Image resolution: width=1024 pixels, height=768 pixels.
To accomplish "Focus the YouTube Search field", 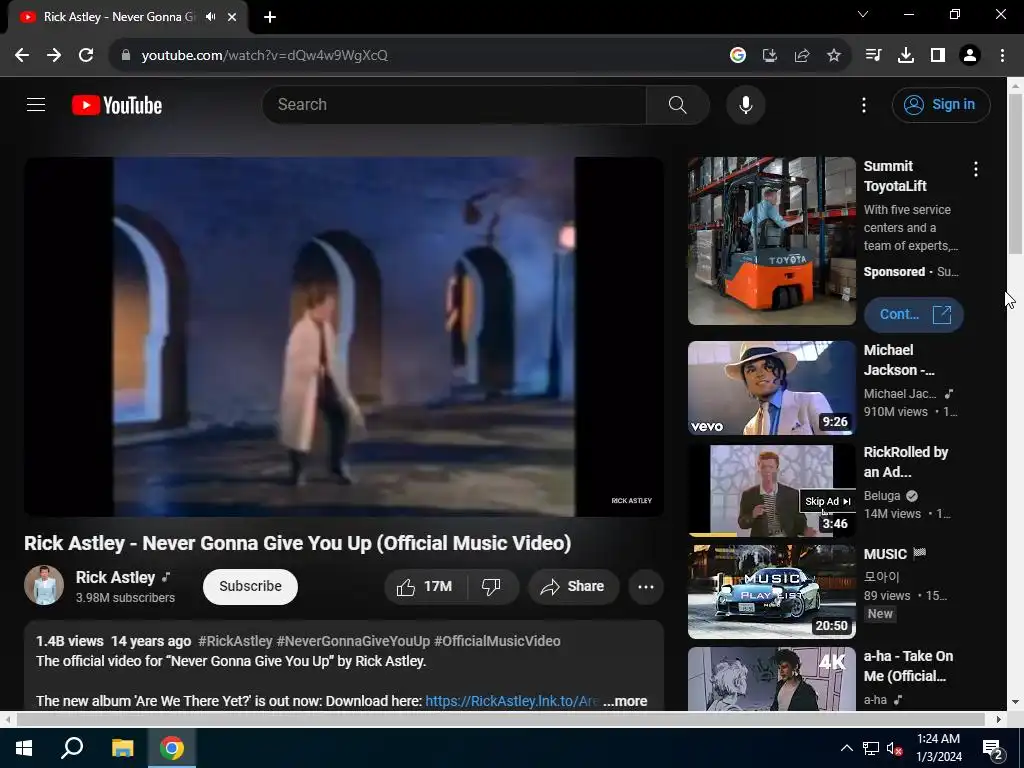I will [455, 104].
